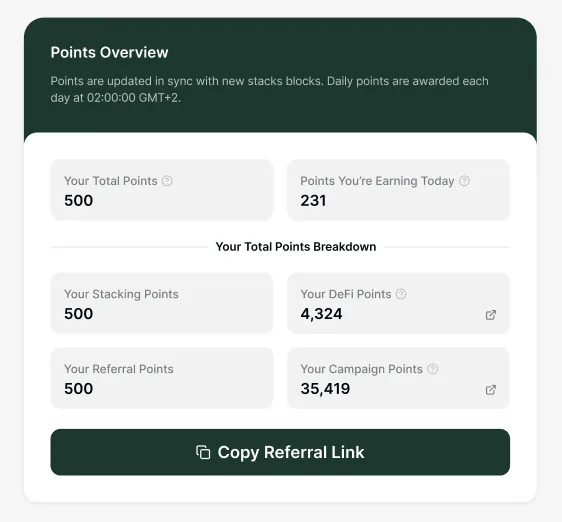Image resolution: width=562 pixels, height=522 pixels.
Task: Click the Points You're Earning Today label
Action: click(x=377, y=181)
